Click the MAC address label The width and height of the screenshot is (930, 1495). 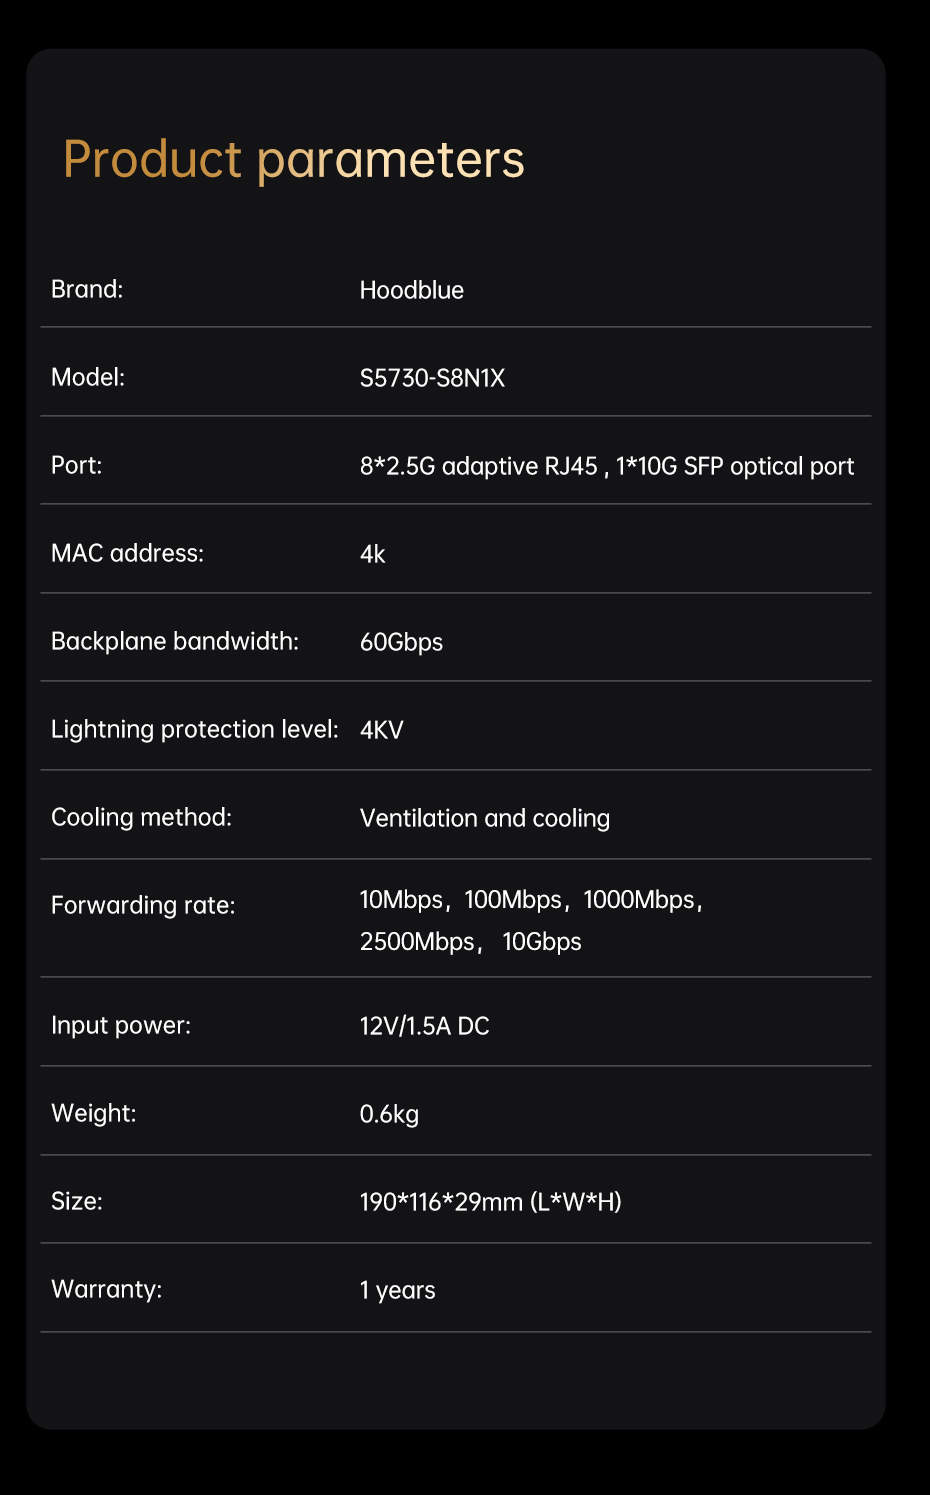pyautogui.click(x=127, y=553)
